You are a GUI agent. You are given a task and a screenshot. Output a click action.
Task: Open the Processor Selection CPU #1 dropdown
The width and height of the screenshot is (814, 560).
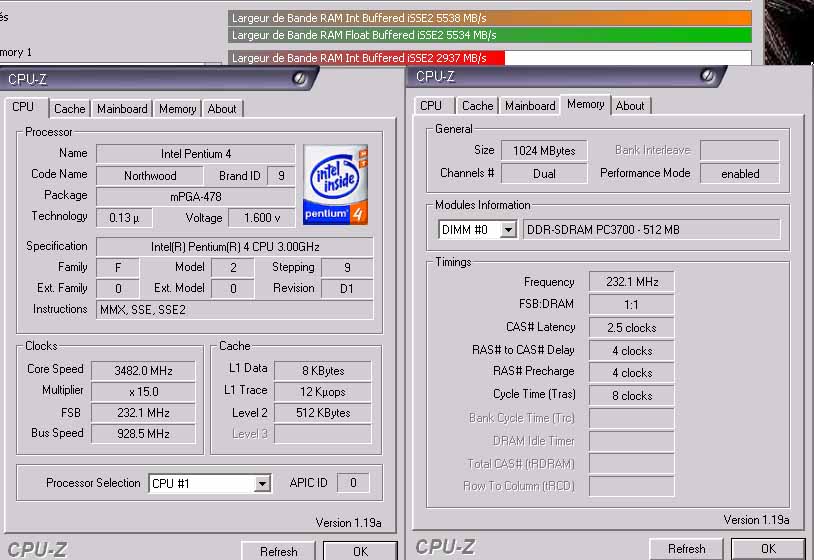tap(263, 484)
